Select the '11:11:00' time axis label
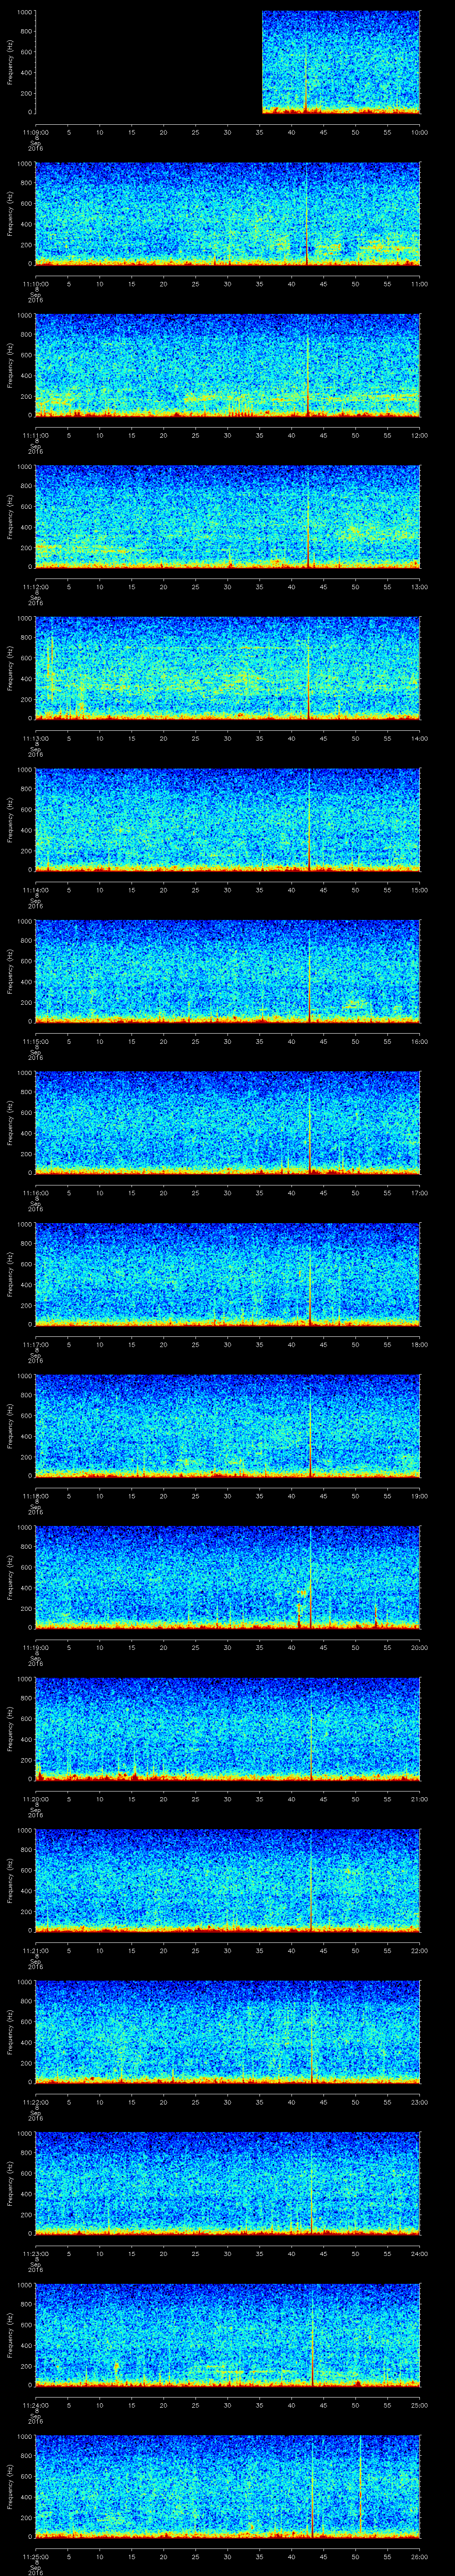The height and width of the screenshot is (2576, 455). click(36, 435)
